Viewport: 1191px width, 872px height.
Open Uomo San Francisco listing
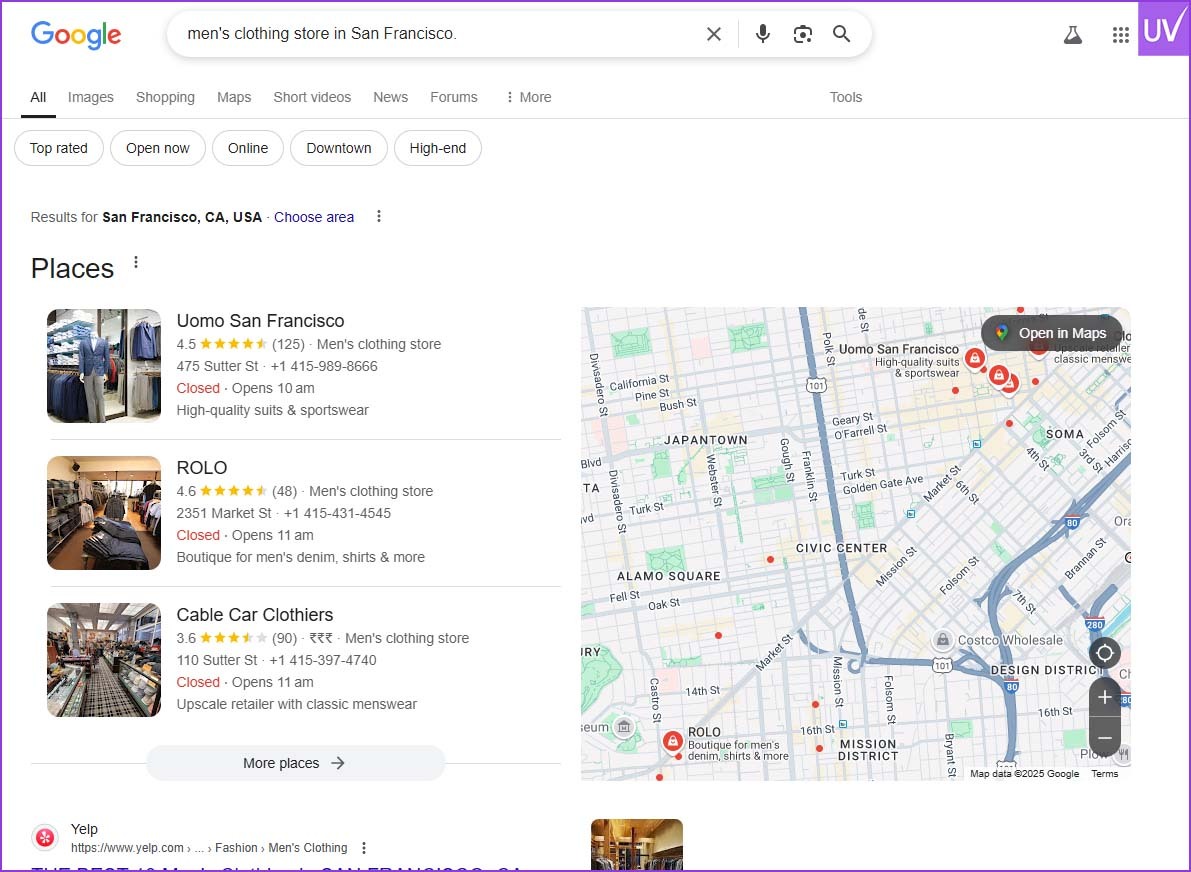260,321
